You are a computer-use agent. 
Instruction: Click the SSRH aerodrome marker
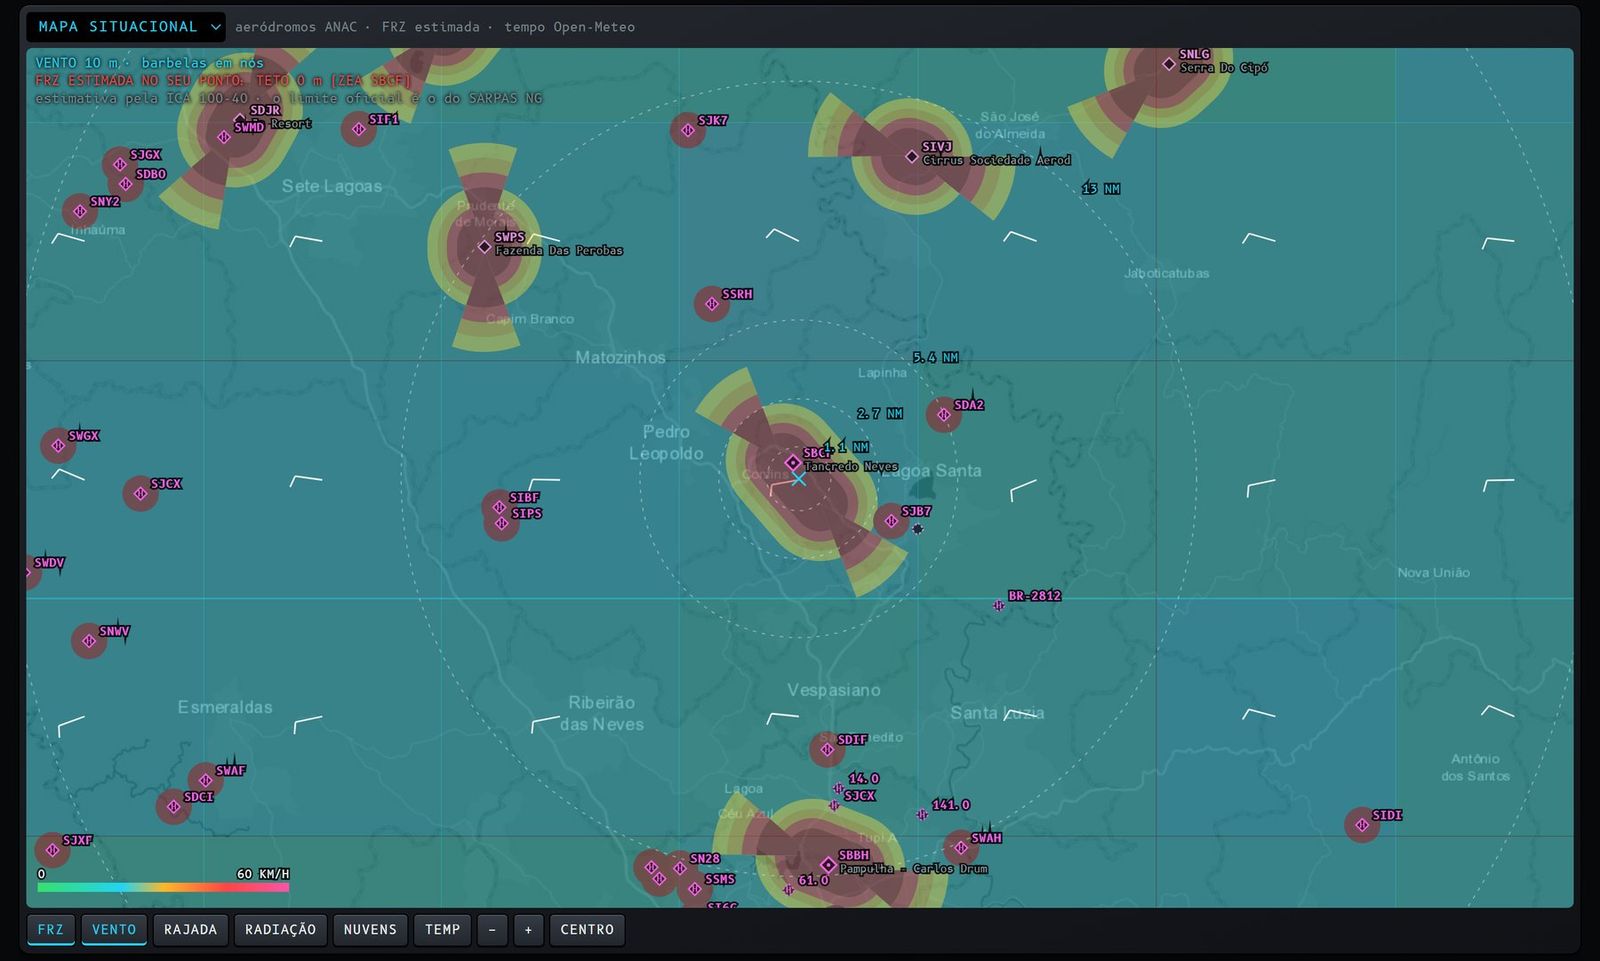coord(712,304)
